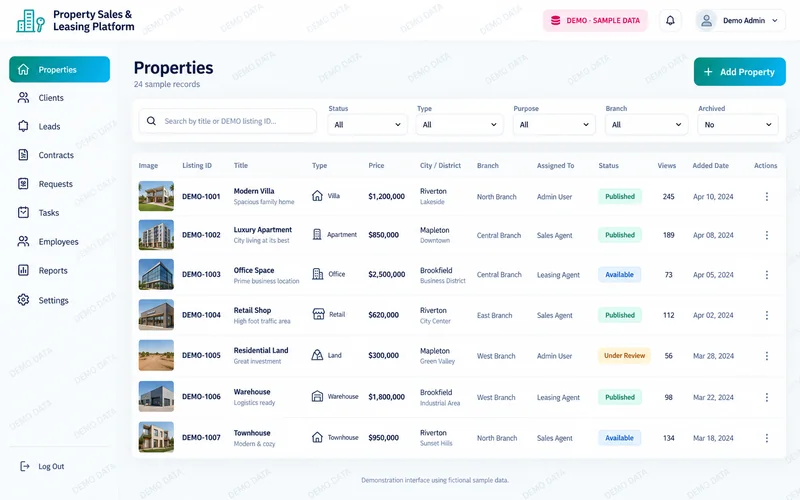
Task: Click the Price column header
Action: [x=377, y=165]
